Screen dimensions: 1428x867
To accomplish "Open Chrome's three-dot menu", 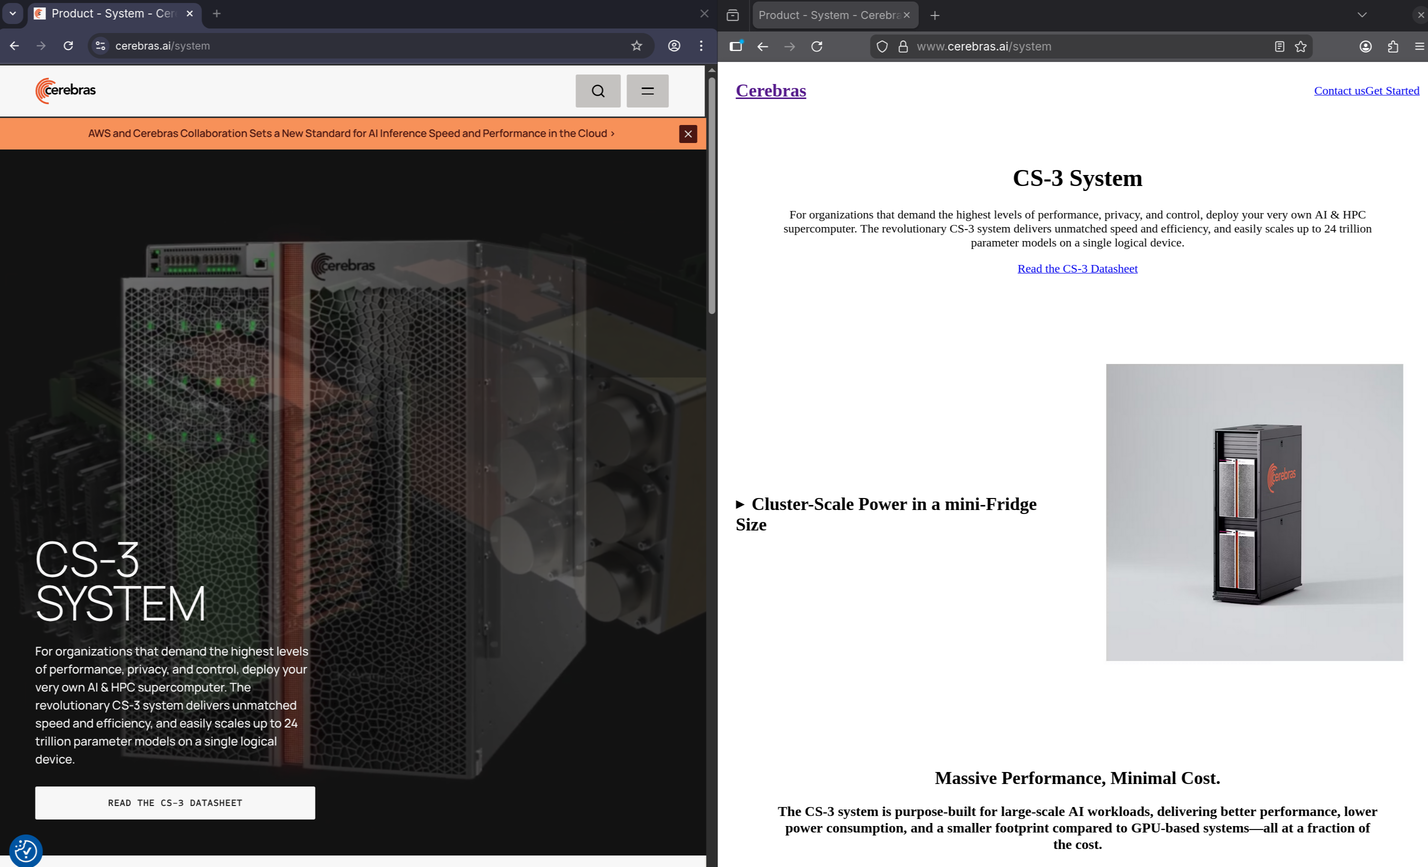I will click(x=701, y=46).
